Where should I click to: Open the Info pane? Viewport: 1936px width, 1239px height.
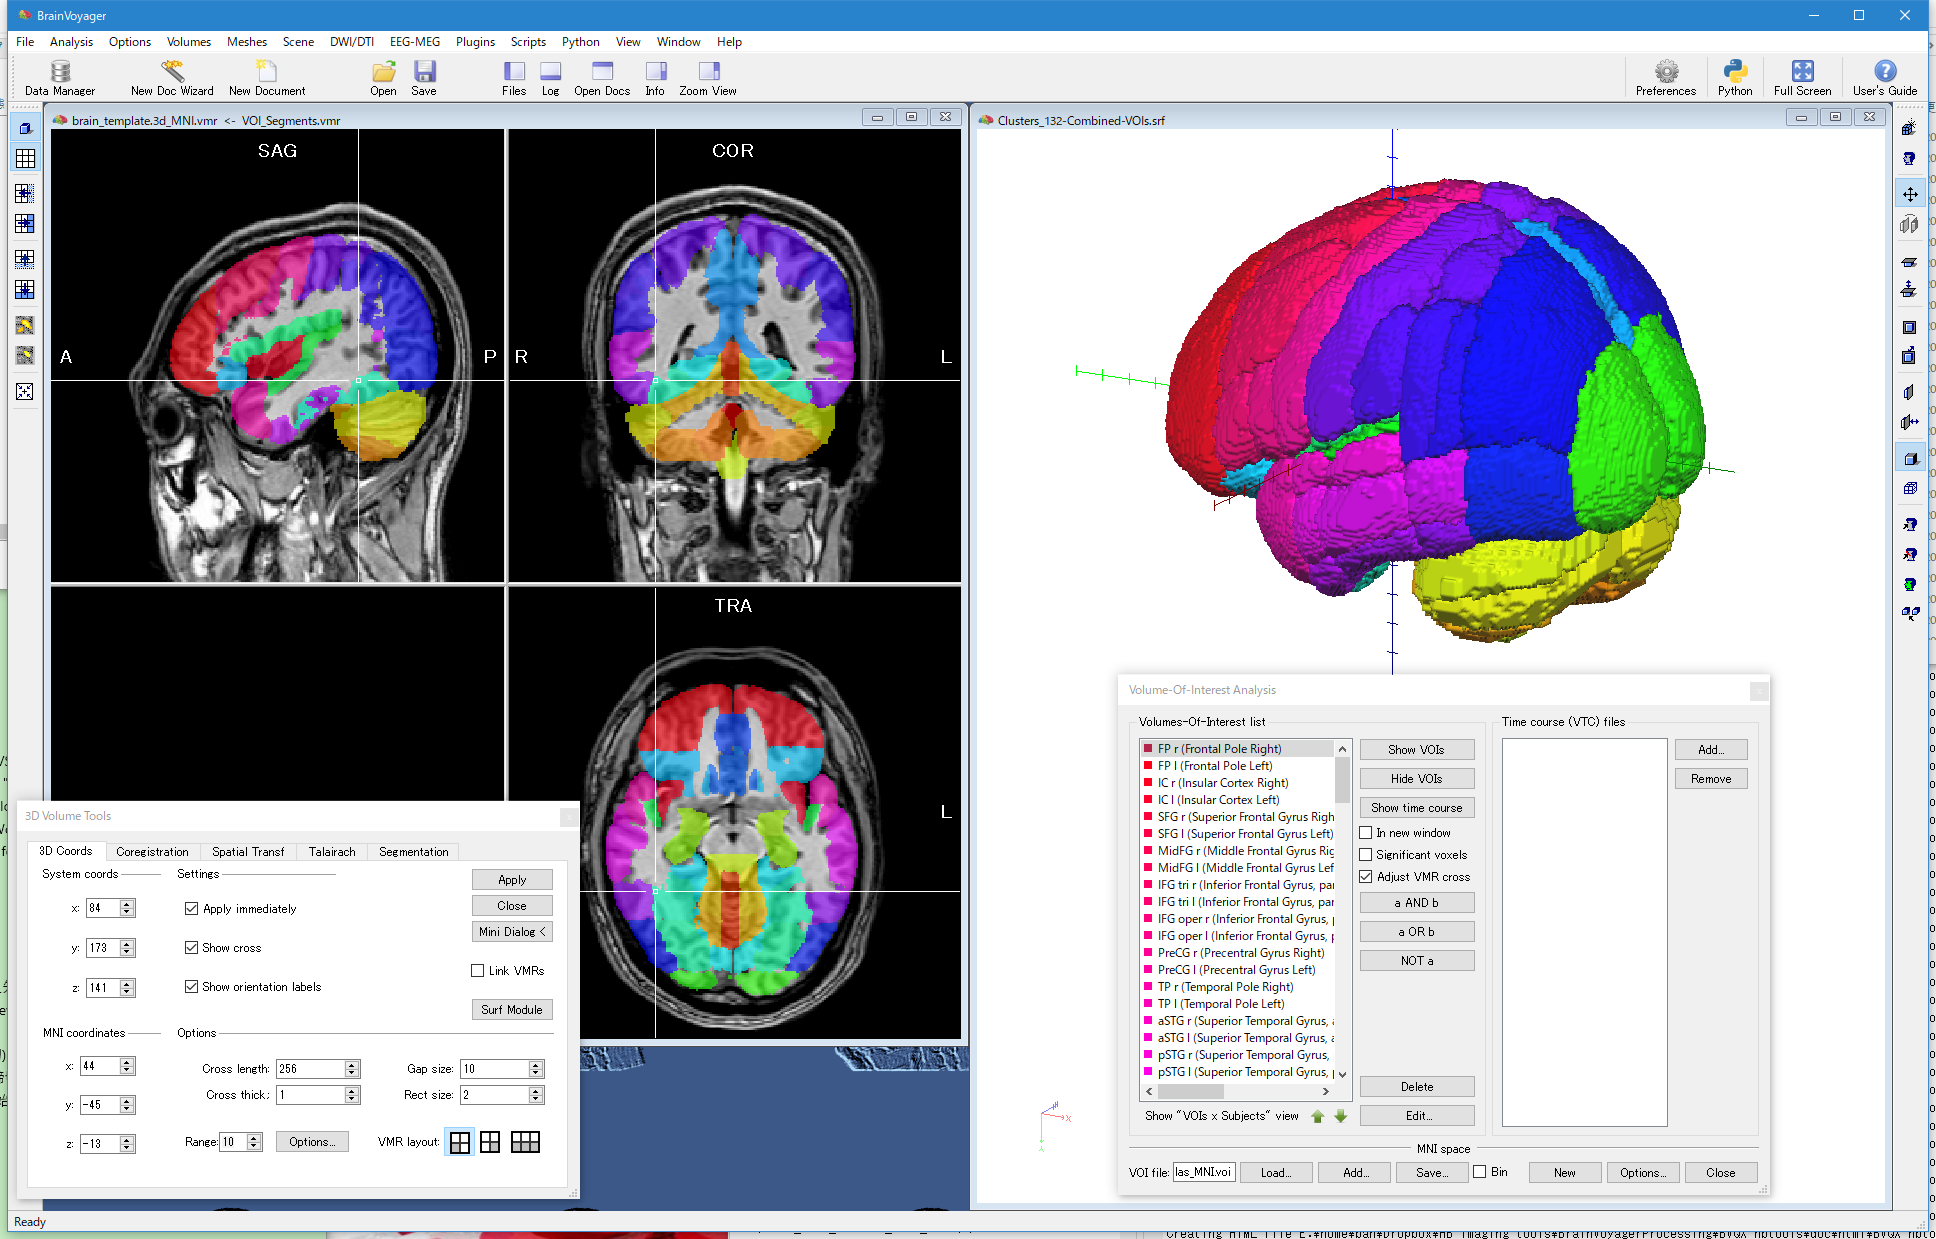655,77
